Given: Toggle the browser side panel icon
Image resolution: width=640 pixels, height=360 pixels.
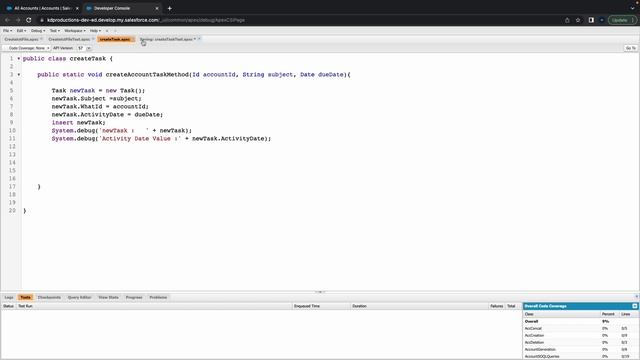Looking at the screenshot, I should (x=591, y=20).
